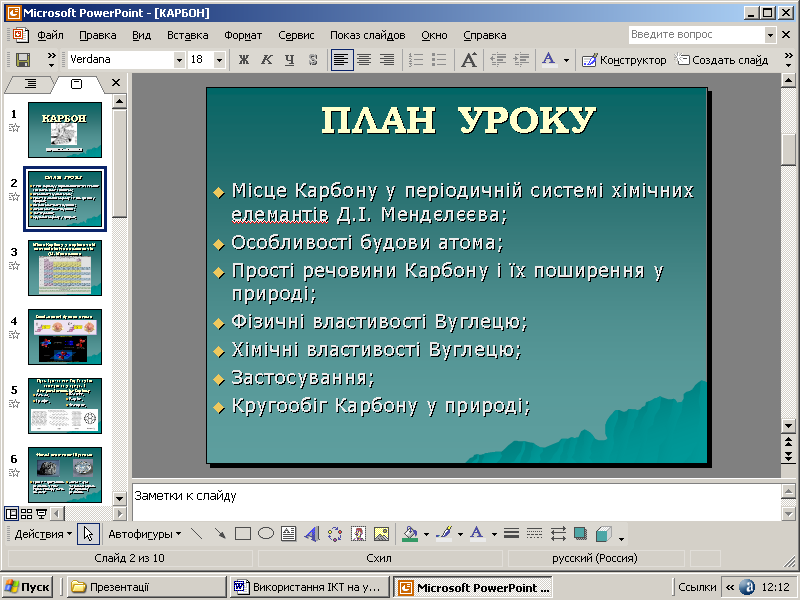800x600 pixels.
Task: Click in the Заметки к слайду notes area
Action: point(456,503)
